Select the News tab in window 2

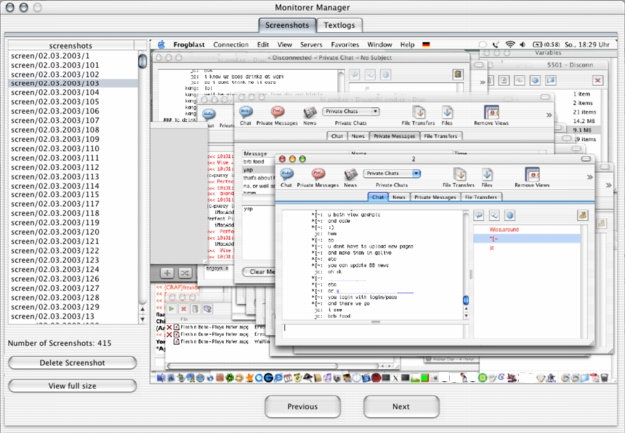[x=399, y=197]
